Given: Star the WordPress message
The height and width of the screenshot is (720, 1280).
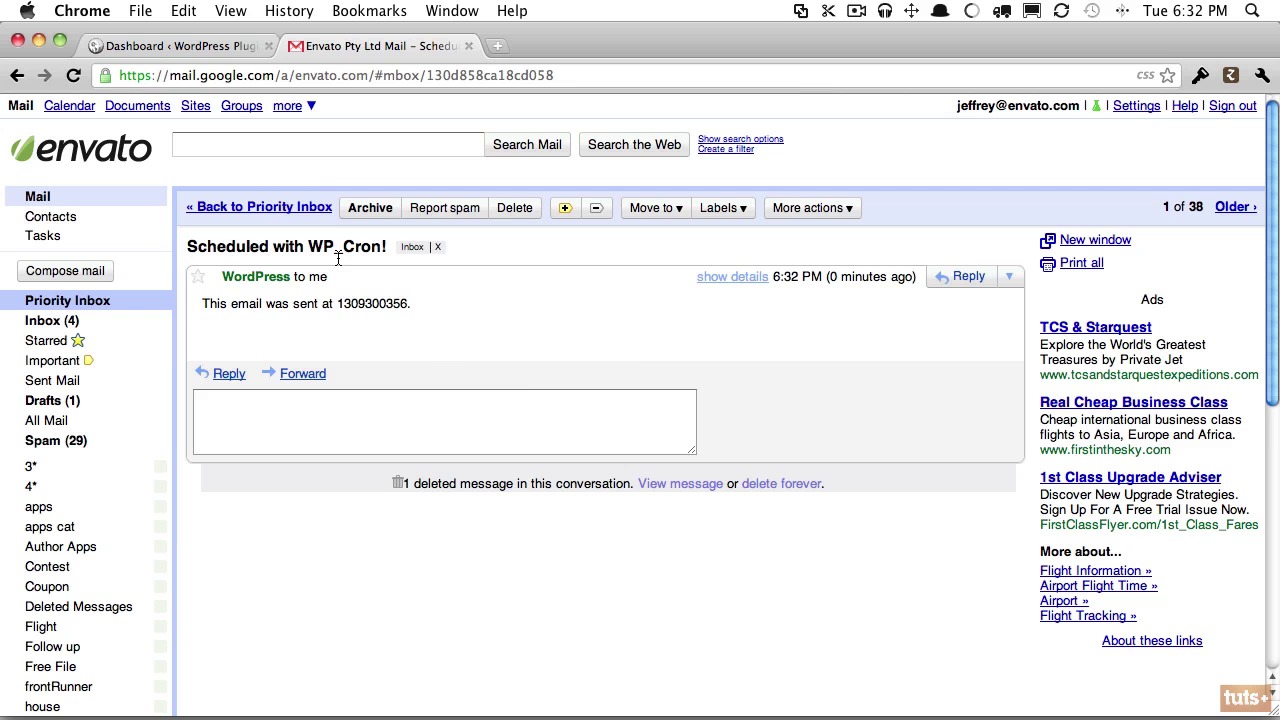Looking at the screenshot, I should [198, 277].
